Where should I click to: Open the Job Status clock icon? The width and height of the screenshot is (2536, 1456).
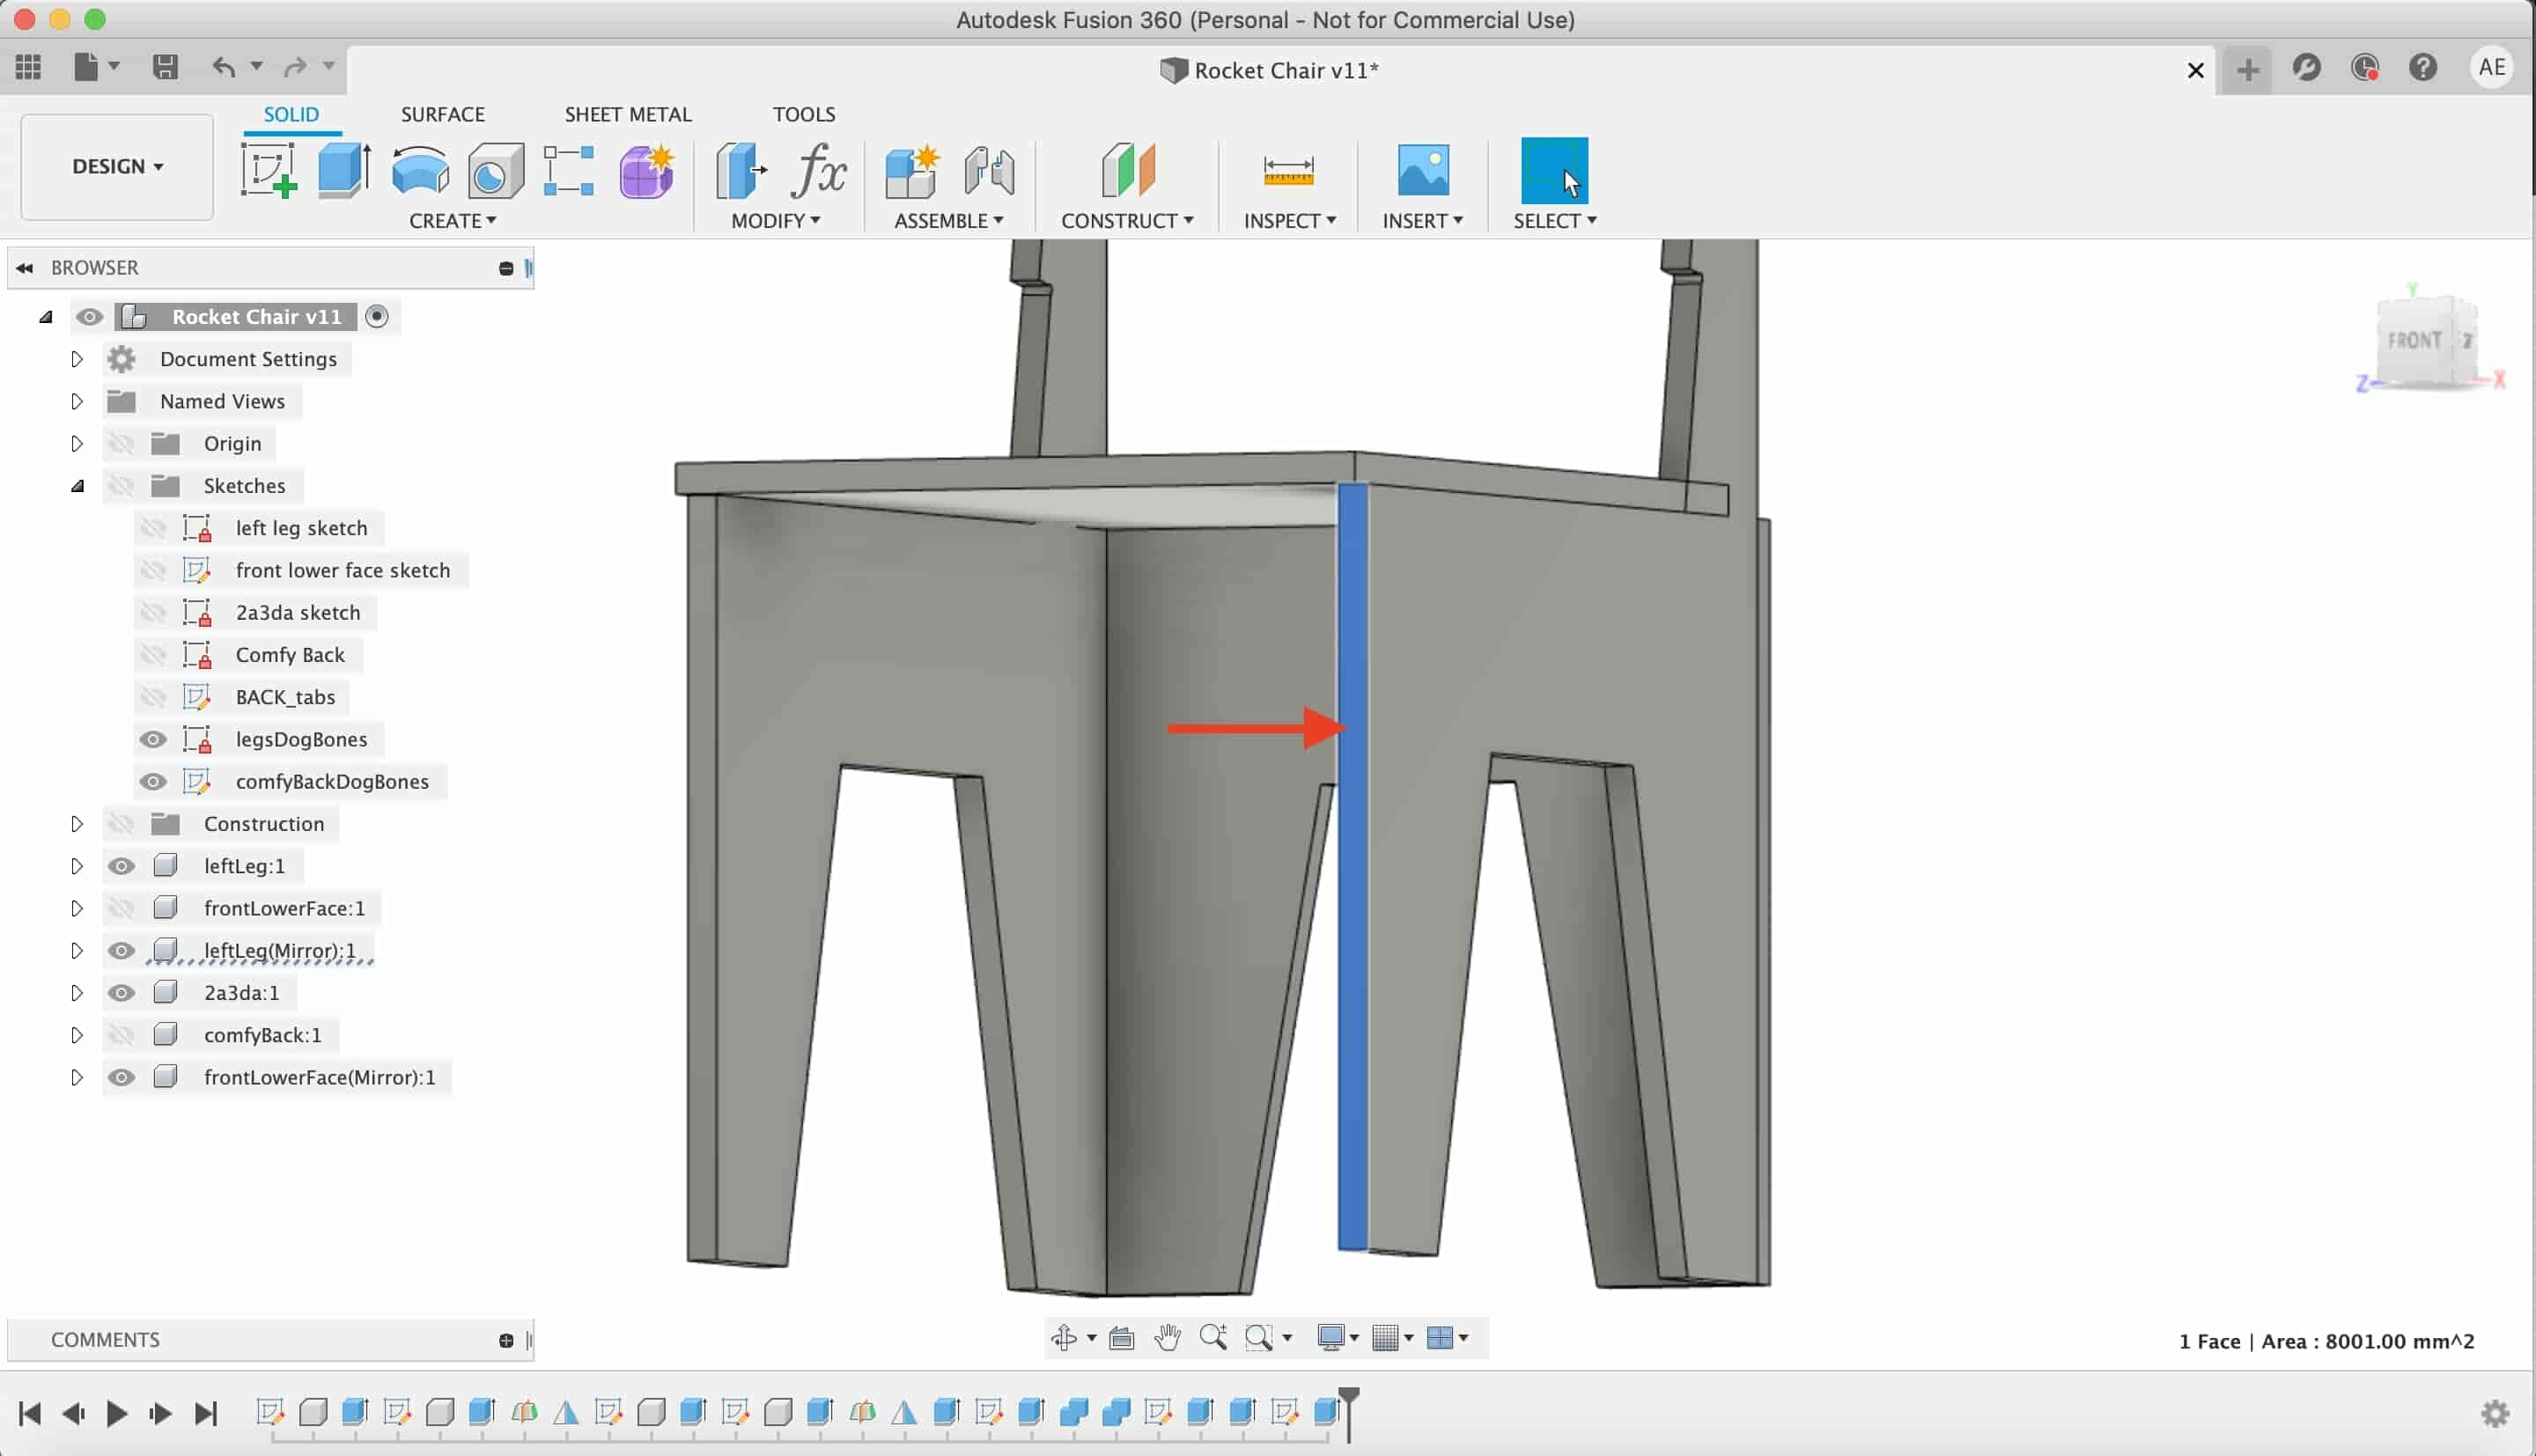[2365, 68]
